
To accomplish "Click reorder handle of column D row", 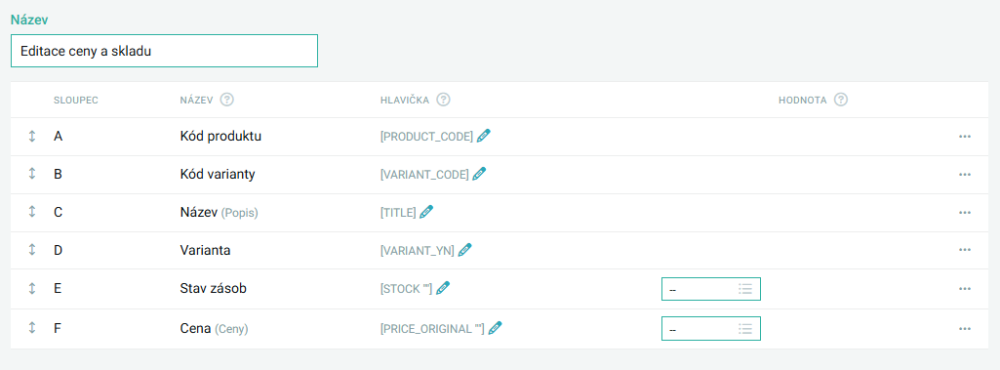I will point(32,250).
